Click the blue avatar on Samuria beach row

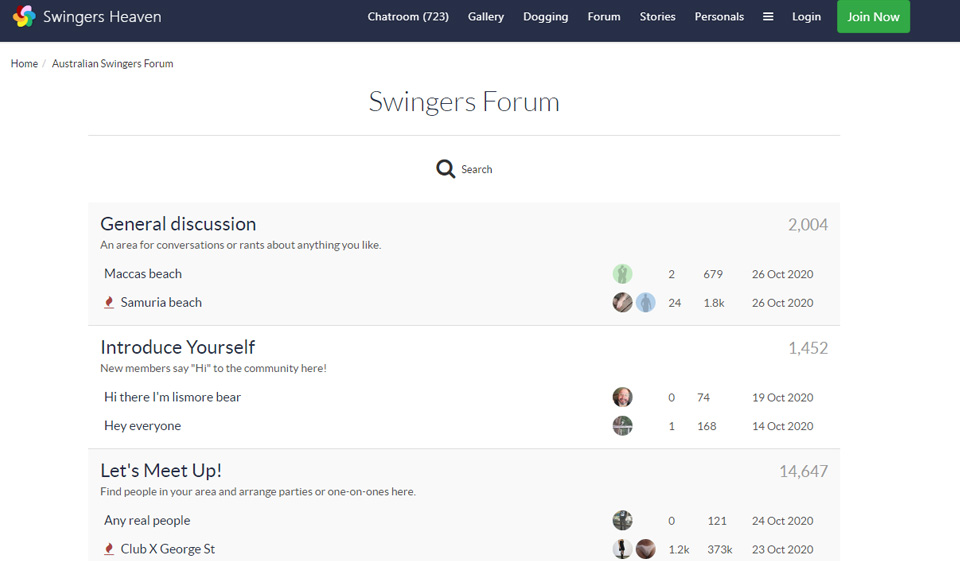pos(646,302)
